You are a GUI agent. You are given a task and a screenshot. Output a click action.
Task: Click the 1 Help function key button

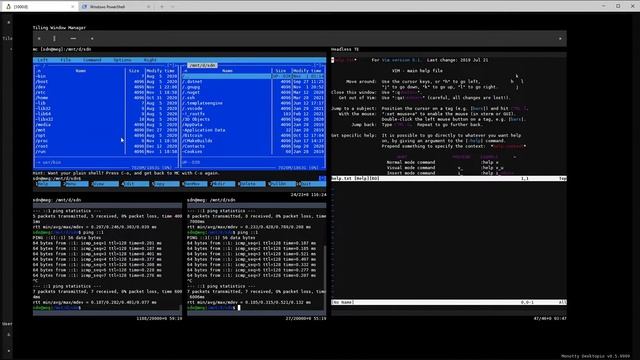pyautogui.click(x=48, y=184)
